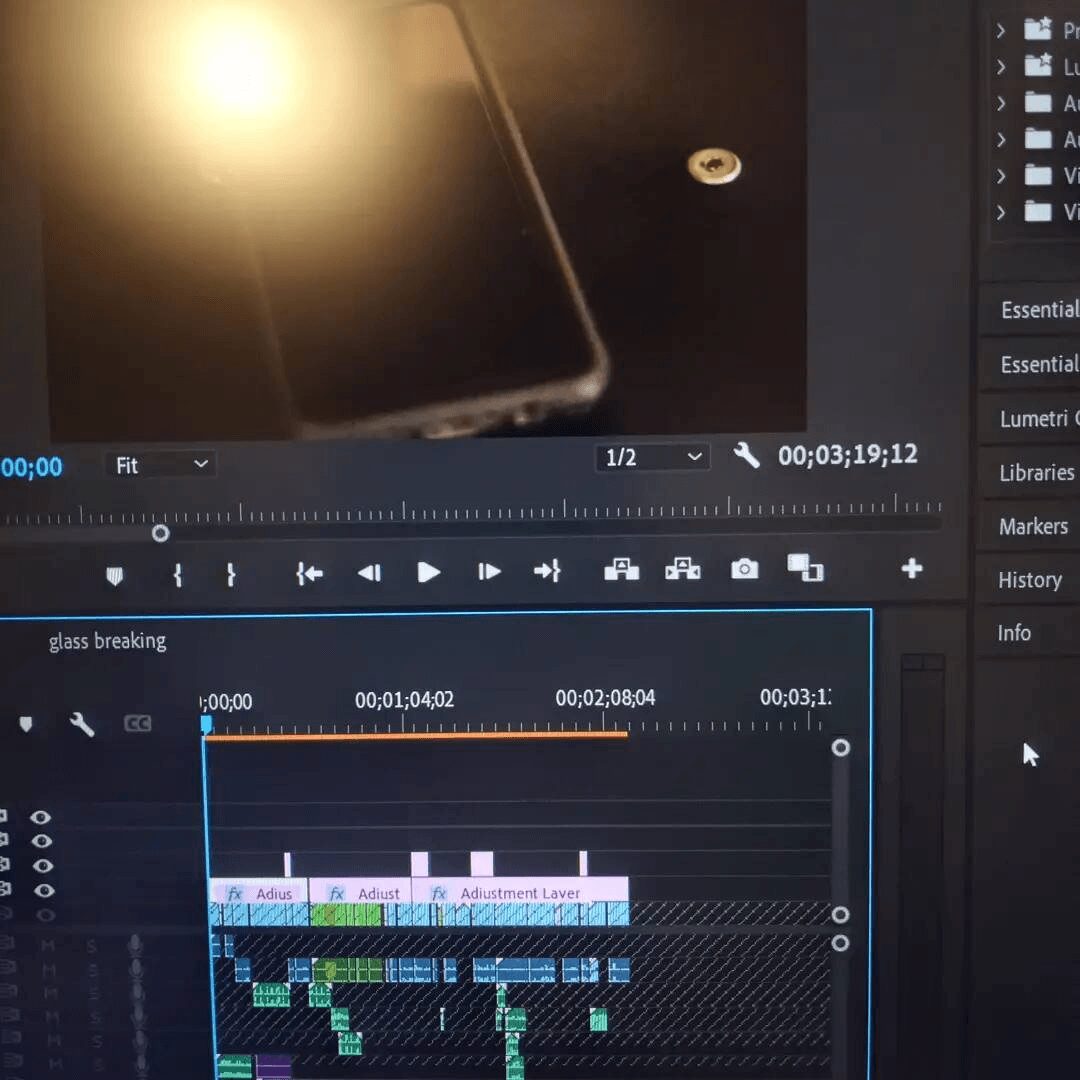Toggle the topmost video track eye icon
Viewport: 1080px width, 1080px height.
[x=40, y=817]
